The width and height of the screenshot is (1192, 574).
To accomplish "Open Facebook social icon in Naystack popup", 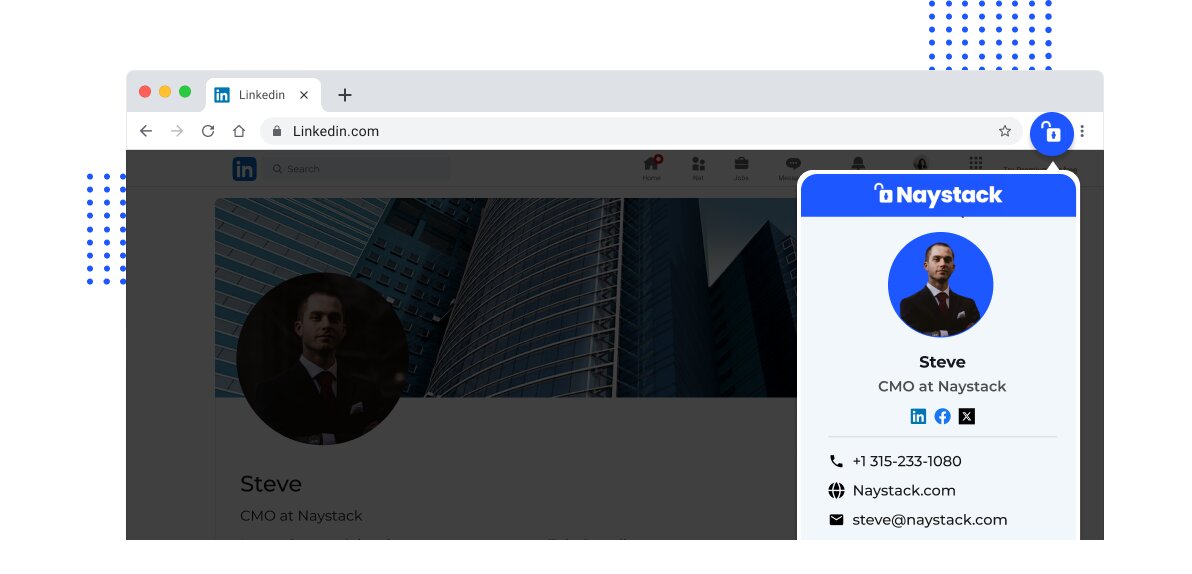I will 943,416.
